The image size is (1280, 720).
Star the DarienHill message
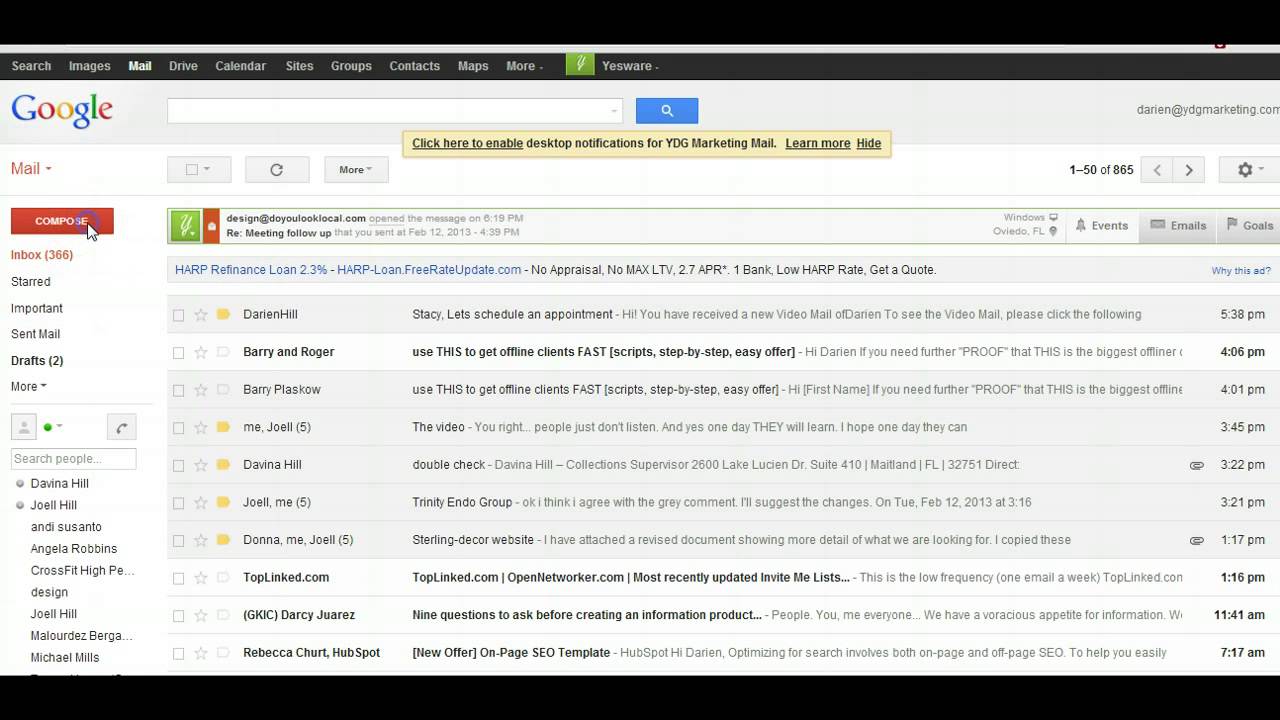(200, 314)
